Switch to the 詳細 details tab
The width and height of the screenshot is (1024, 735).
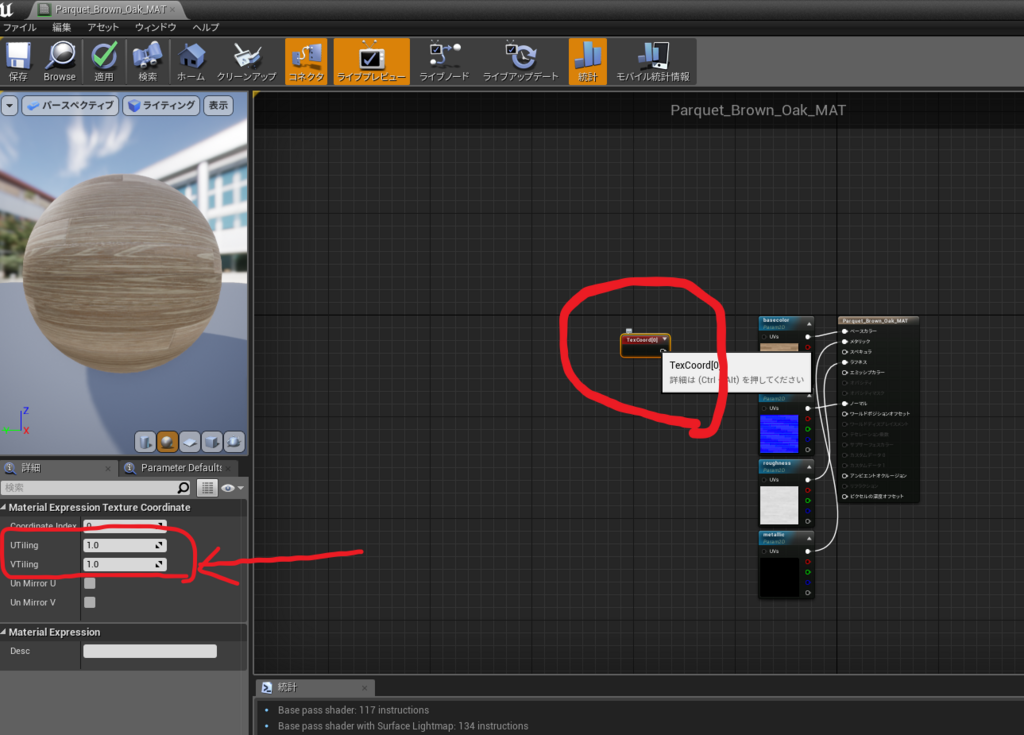[31, 468]
